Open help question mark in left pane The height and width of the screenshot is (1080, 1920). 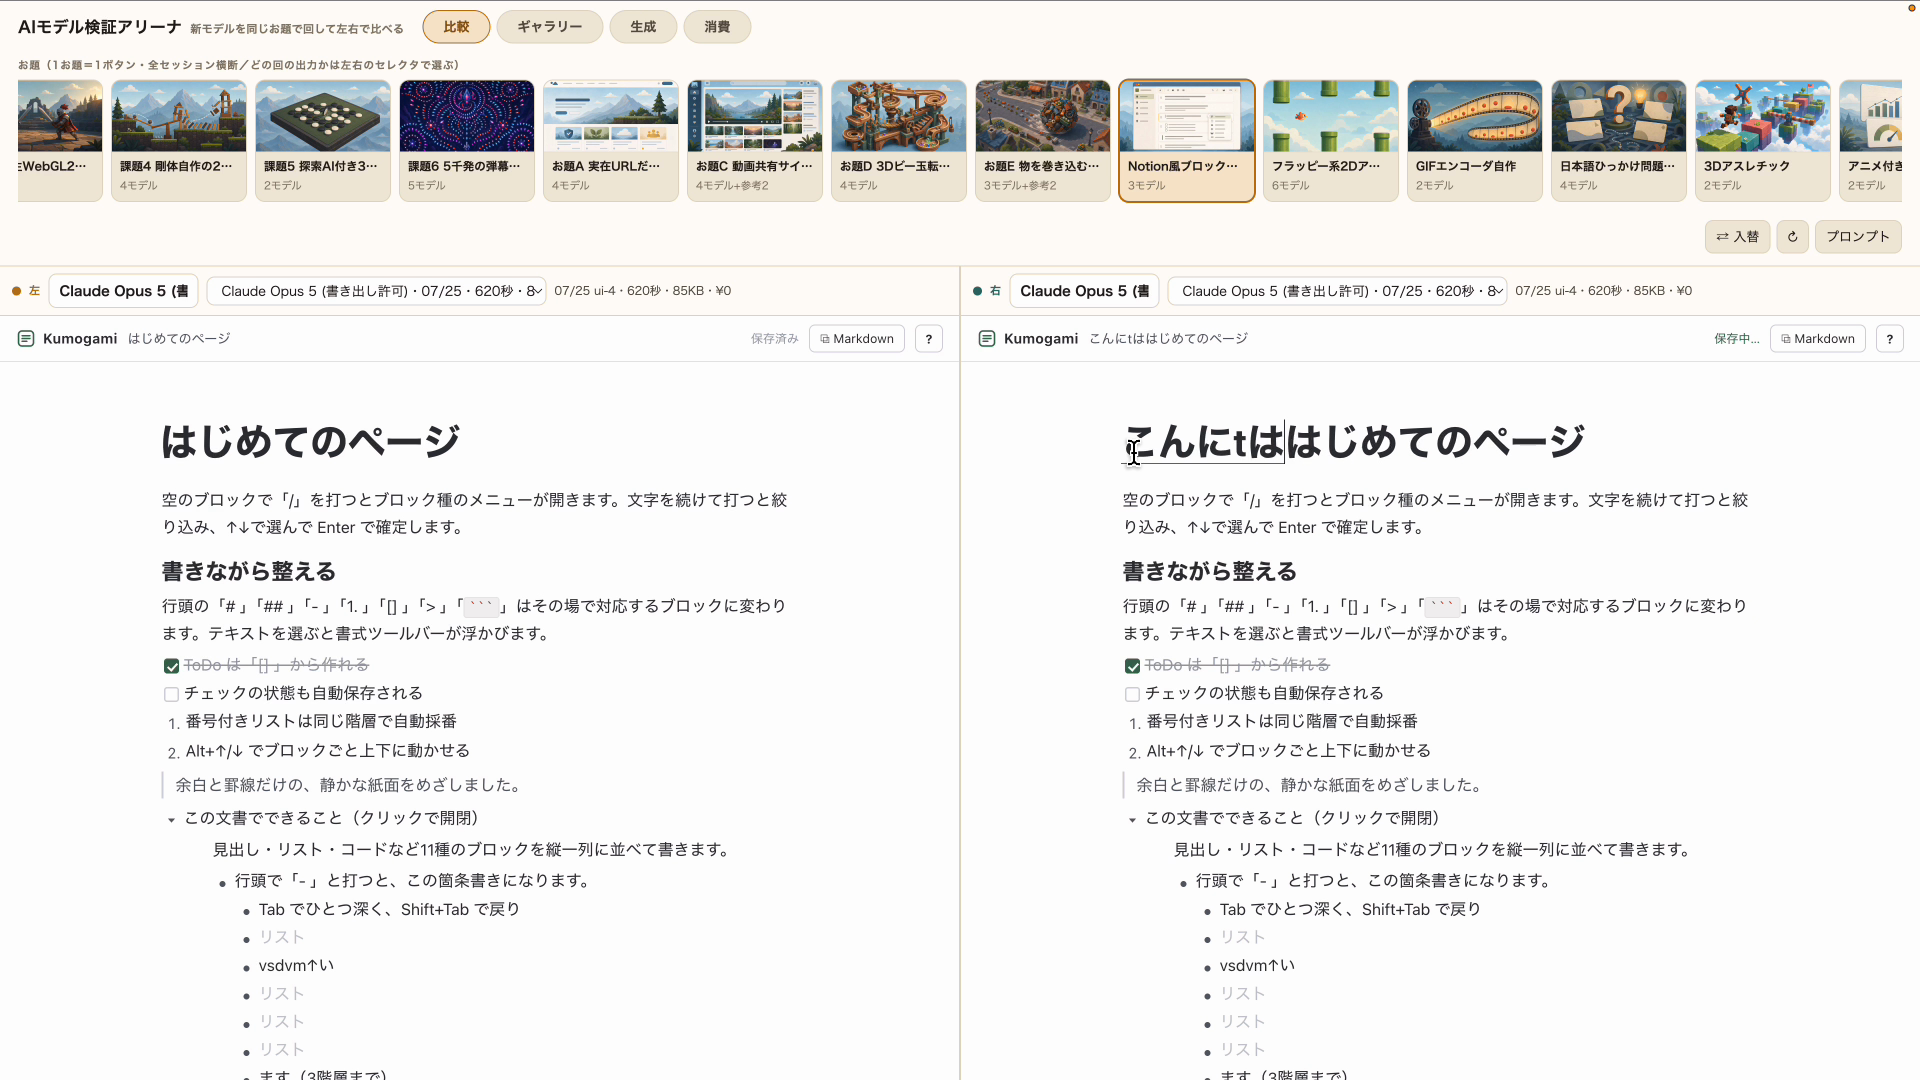pos(929,339)
